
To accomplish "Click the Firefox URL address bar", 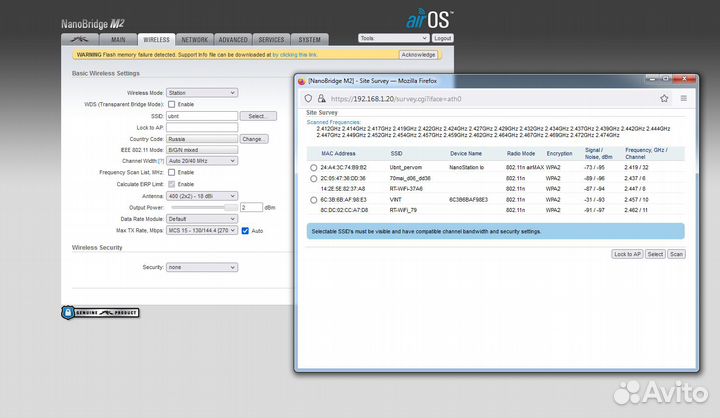I will pos(487,99).
